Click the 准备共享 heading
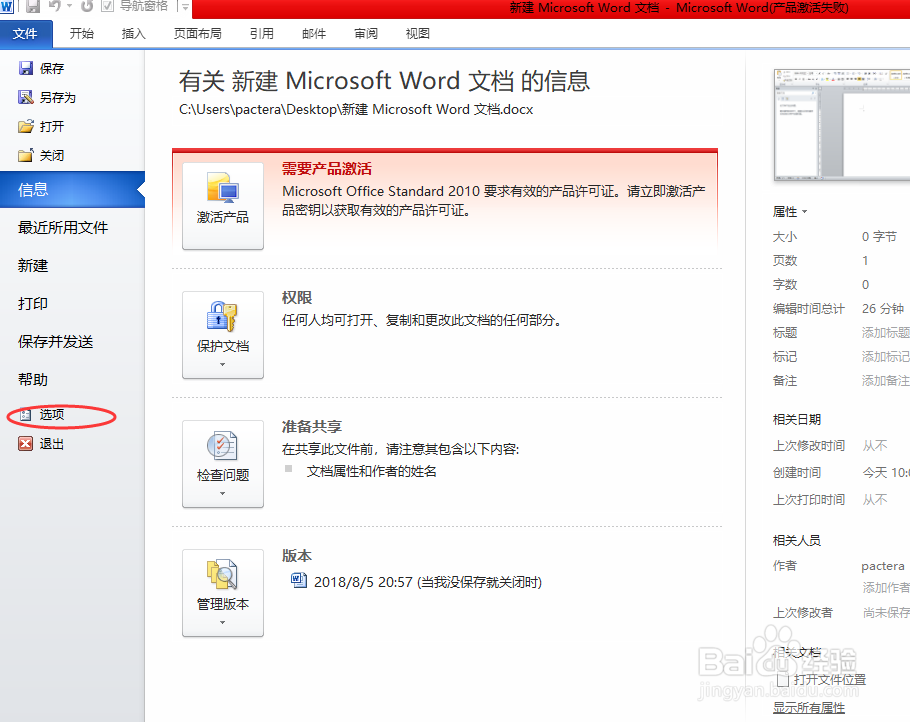The image size is (910, 722). coord(312,427)
